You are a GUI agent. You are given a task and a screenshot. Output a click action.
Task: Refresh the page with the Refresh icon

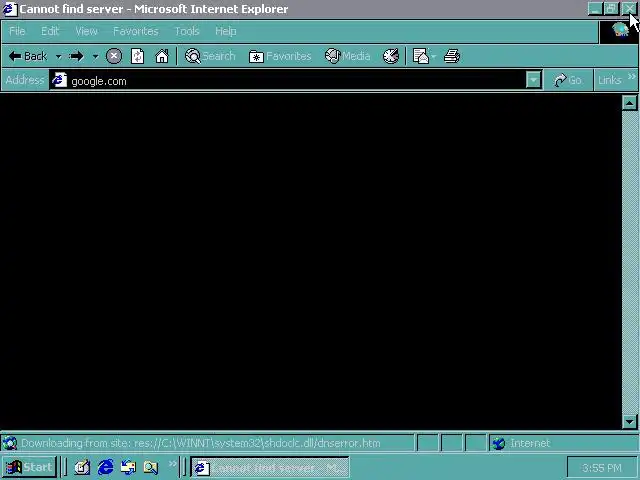pos(138,56)
